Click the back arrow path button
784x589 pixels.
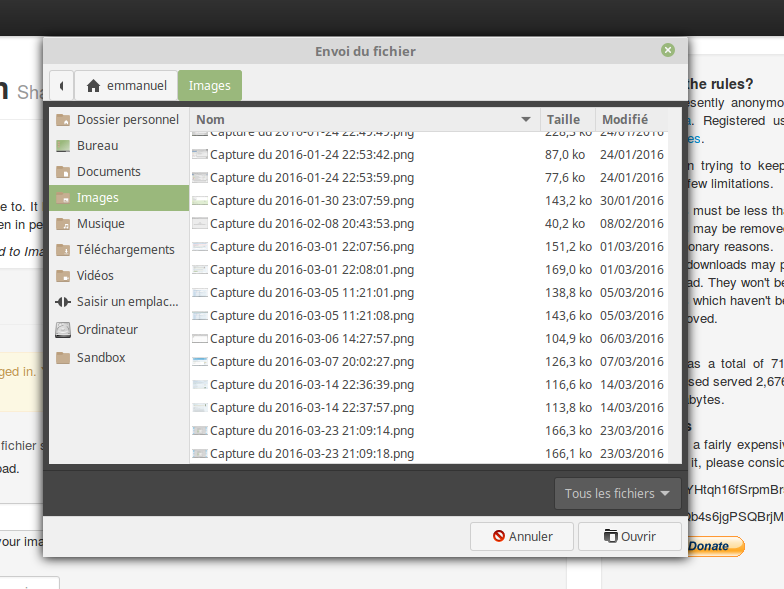(x=62, y=86)
